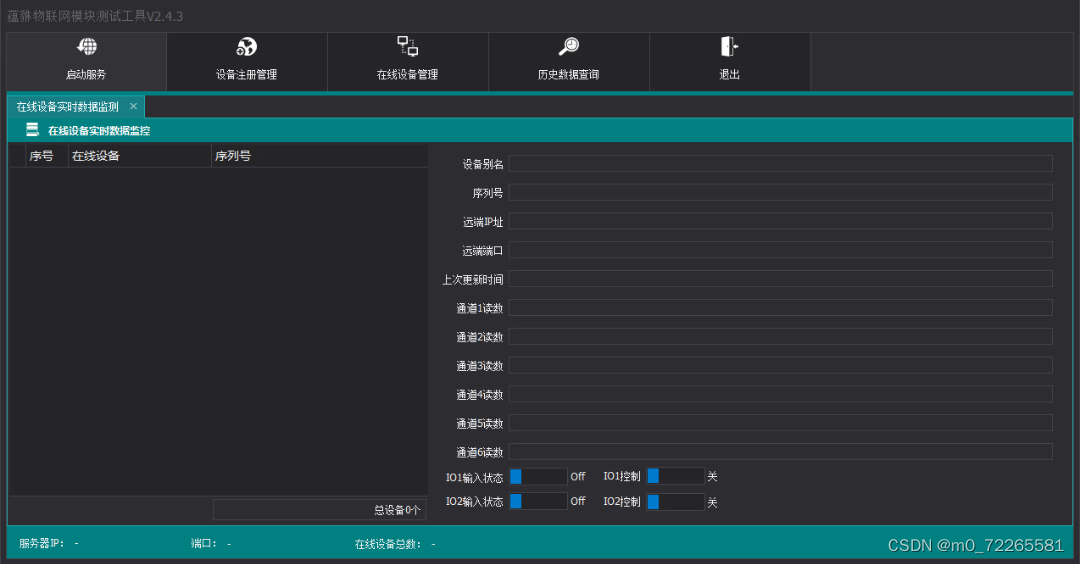Viewport: 1080px width, 564px height.
Task: Click the 服务器IP status entry
Action: (x=48, y=543)
